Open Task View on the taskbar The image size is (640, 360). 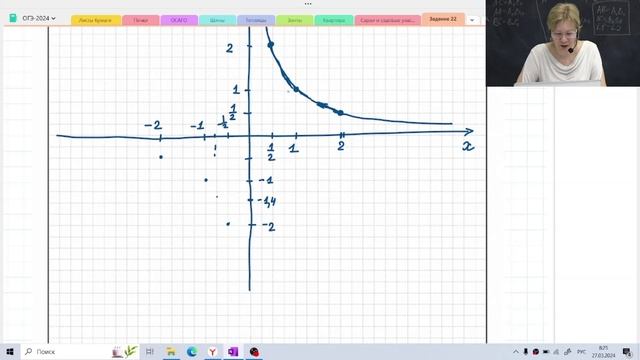[x=150, y=351]
